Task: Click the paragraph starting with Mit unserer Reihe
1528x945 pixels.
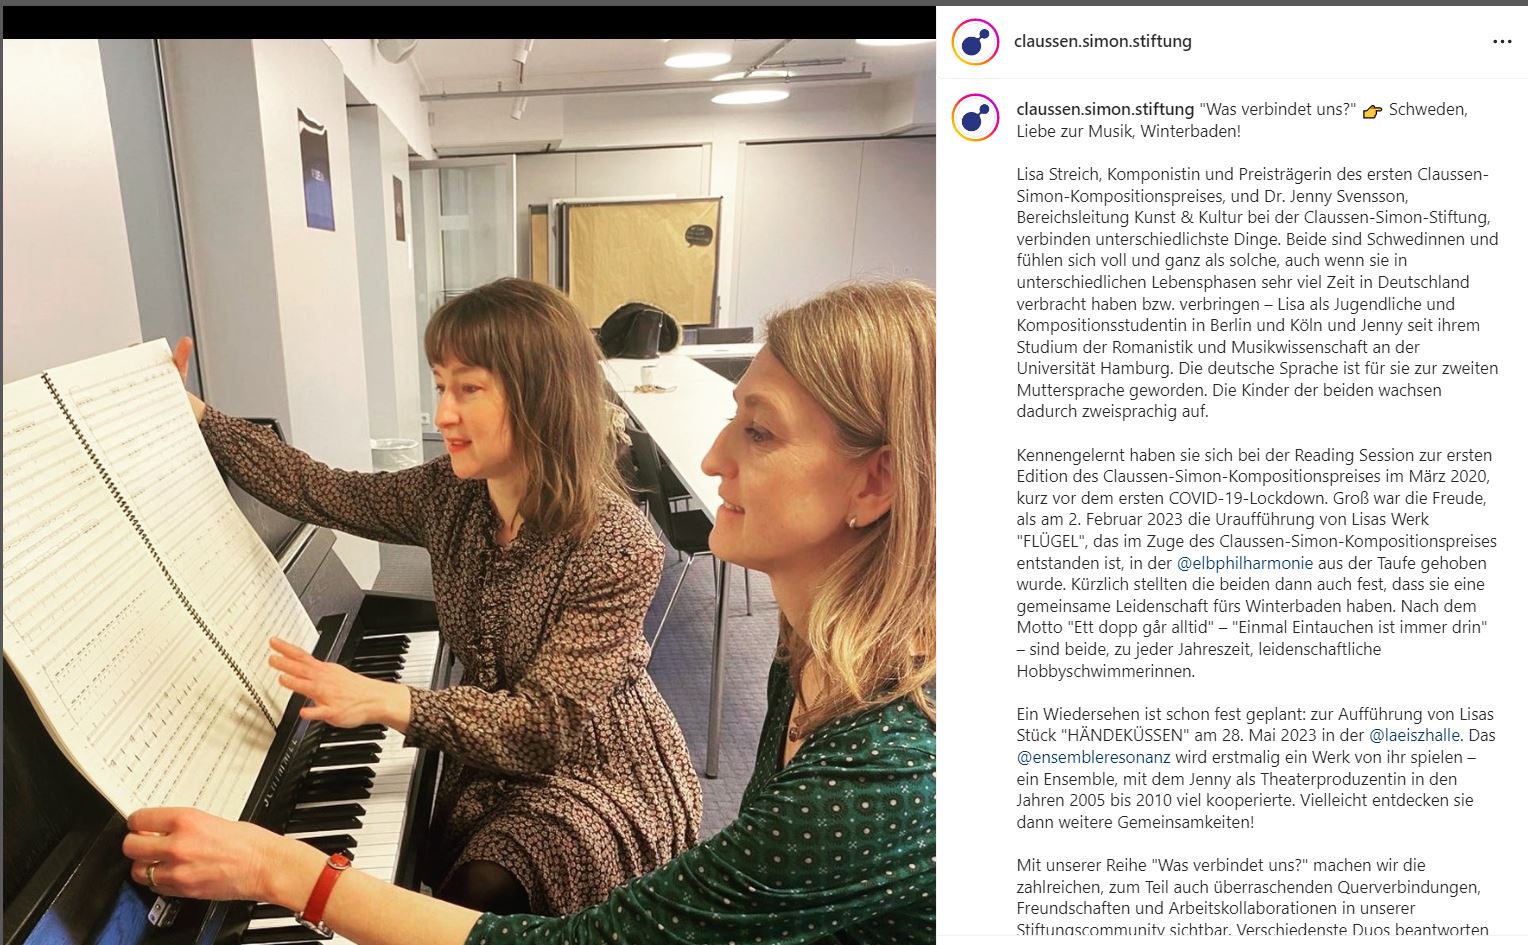Action: 1257,897
